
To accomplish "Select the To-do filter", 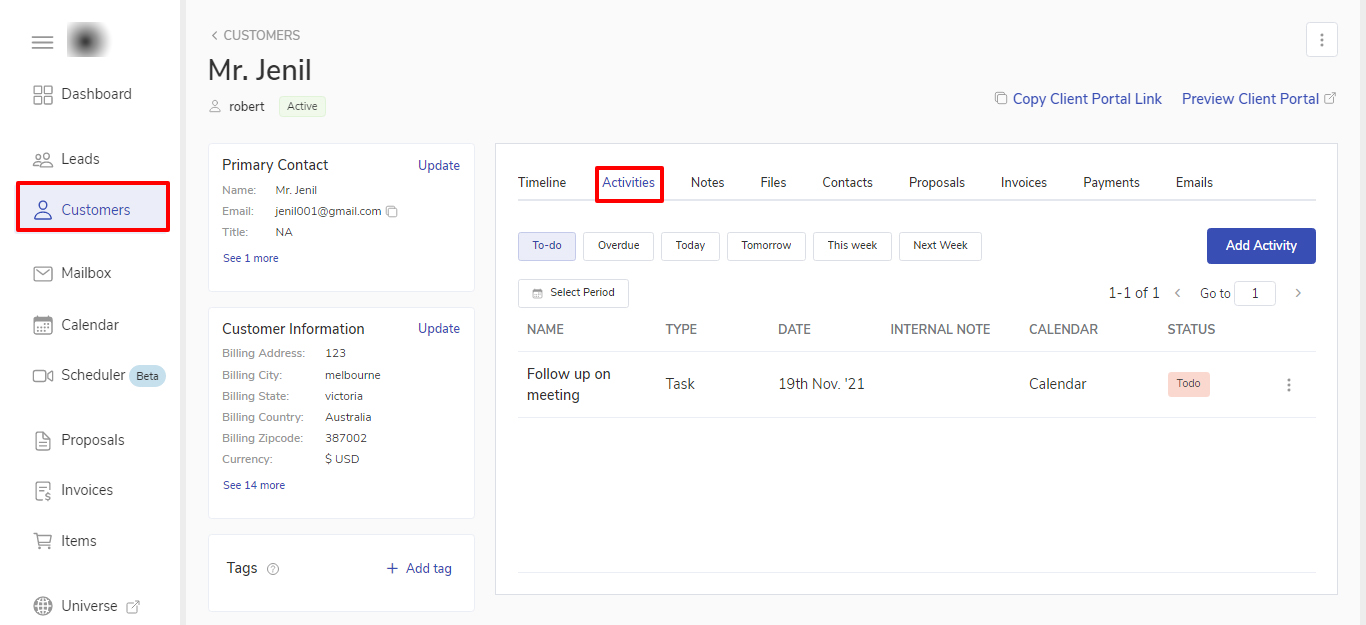I will tap(546, 246).
